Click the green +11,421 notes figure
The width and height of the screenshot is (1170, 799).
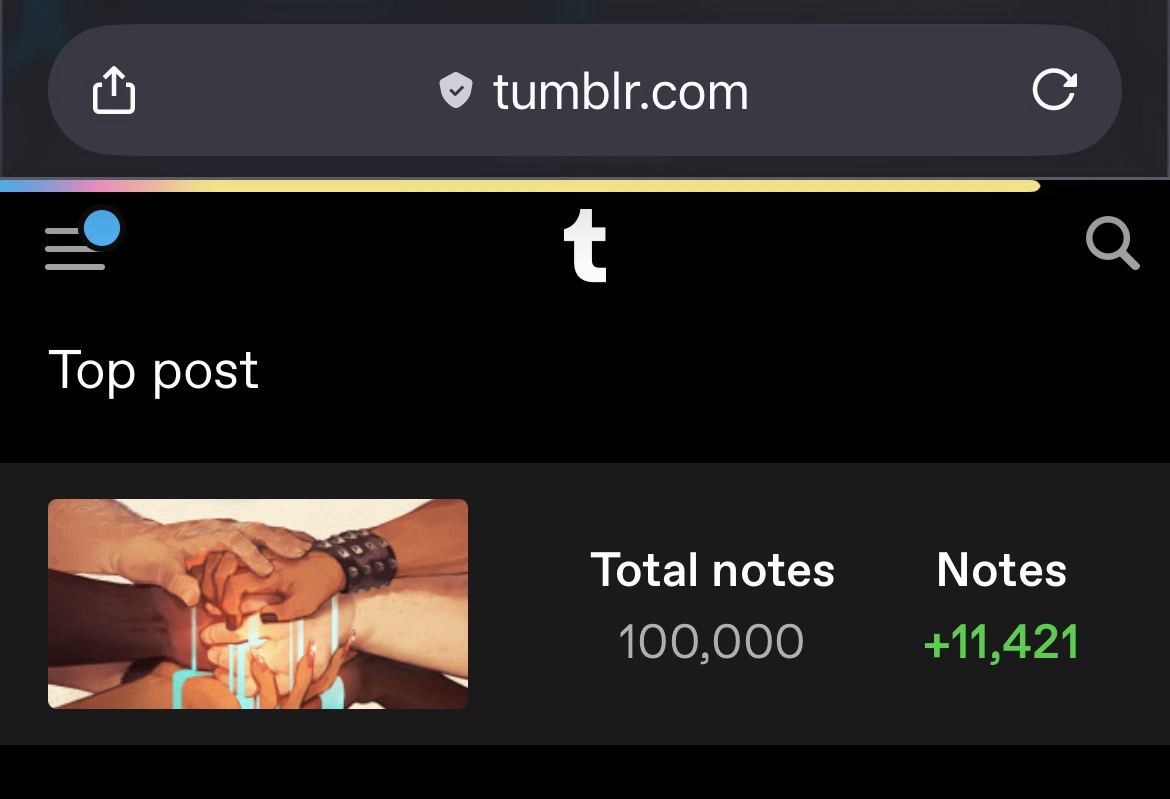click(x=1001, y=641)
